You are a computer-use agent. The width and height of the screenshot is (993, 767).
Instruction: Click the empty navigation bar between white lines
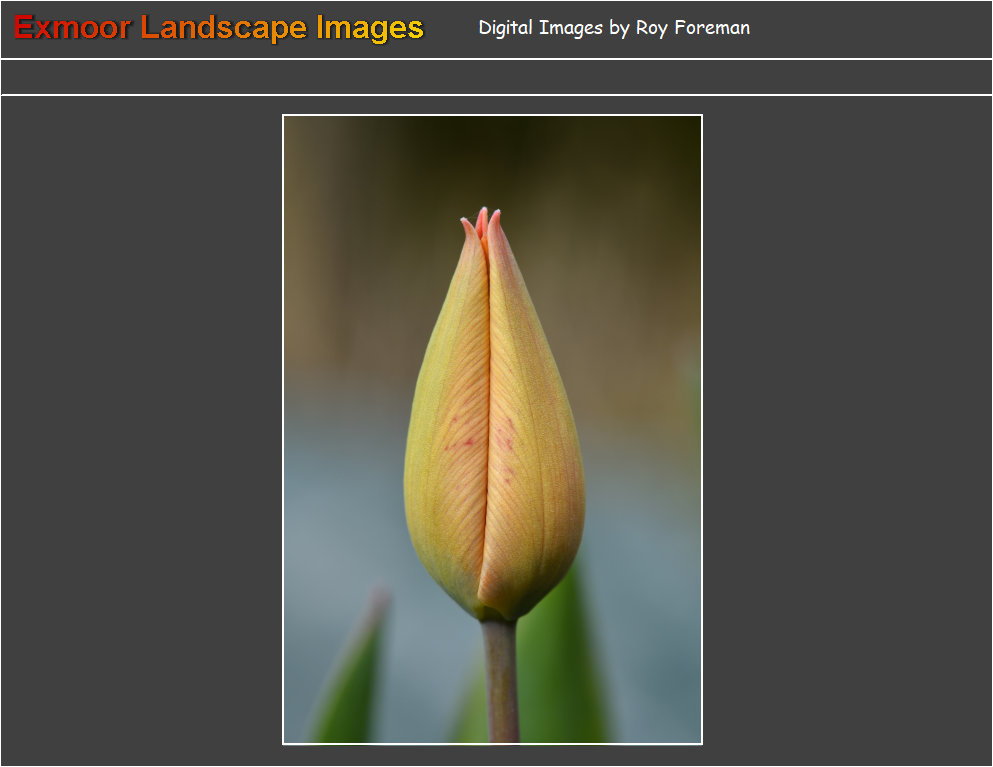(x=496, y=77)
